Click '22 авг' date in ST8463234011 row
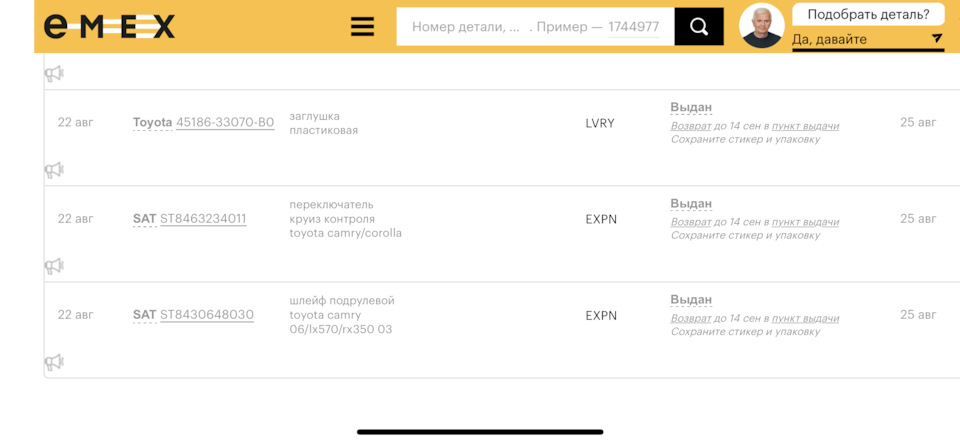The height and width of the screenshot is (444, 960). (76, 218)
